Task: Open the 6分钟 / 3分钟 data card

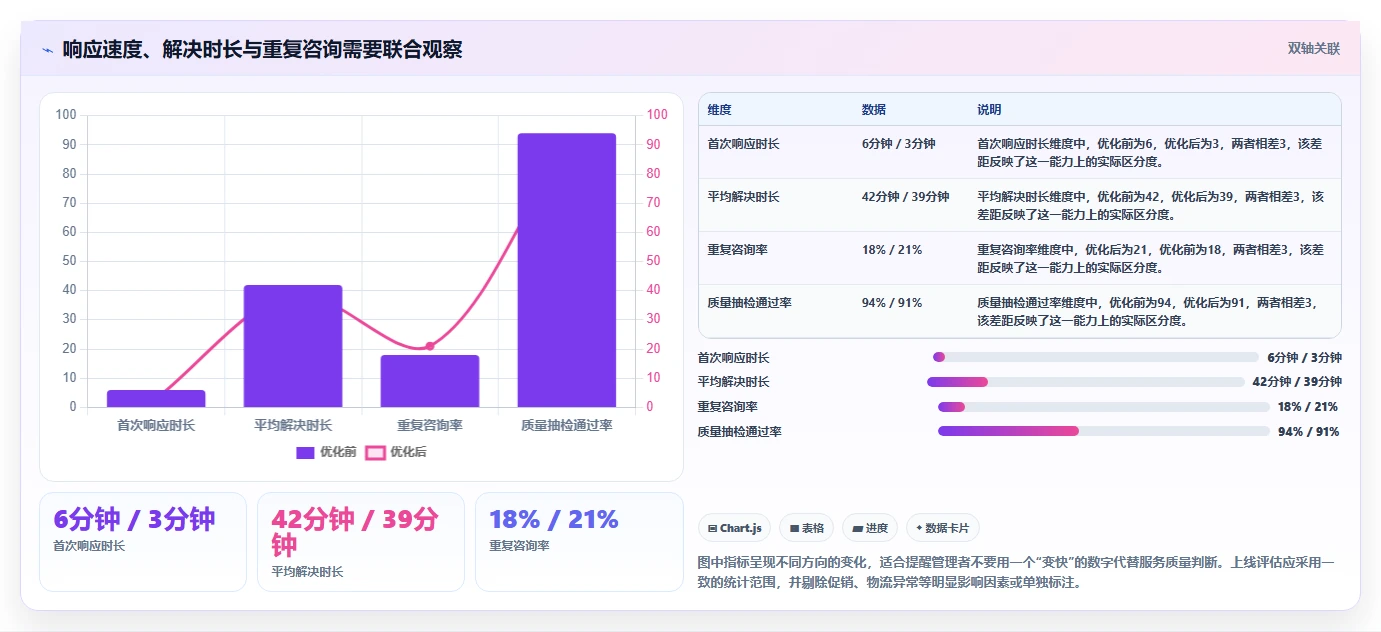Action: [143, 541]
